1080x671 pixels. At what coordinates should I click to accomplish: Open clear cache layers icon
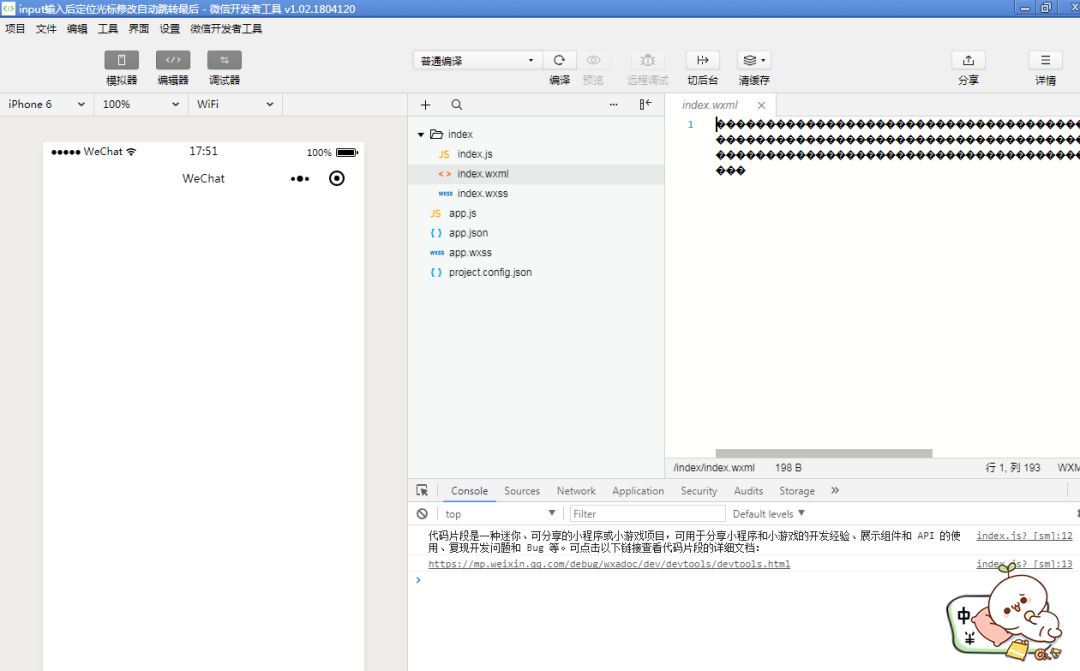pos(754,60)
